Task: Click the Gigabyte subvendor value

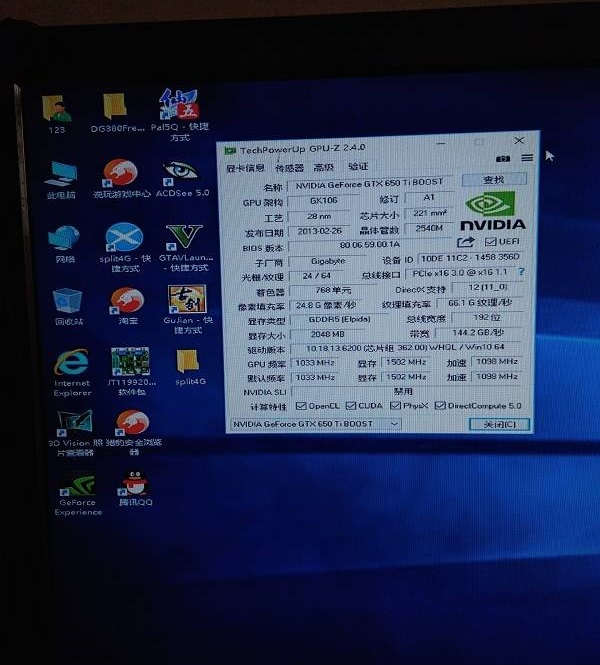Action: click(x=328, y=261)
